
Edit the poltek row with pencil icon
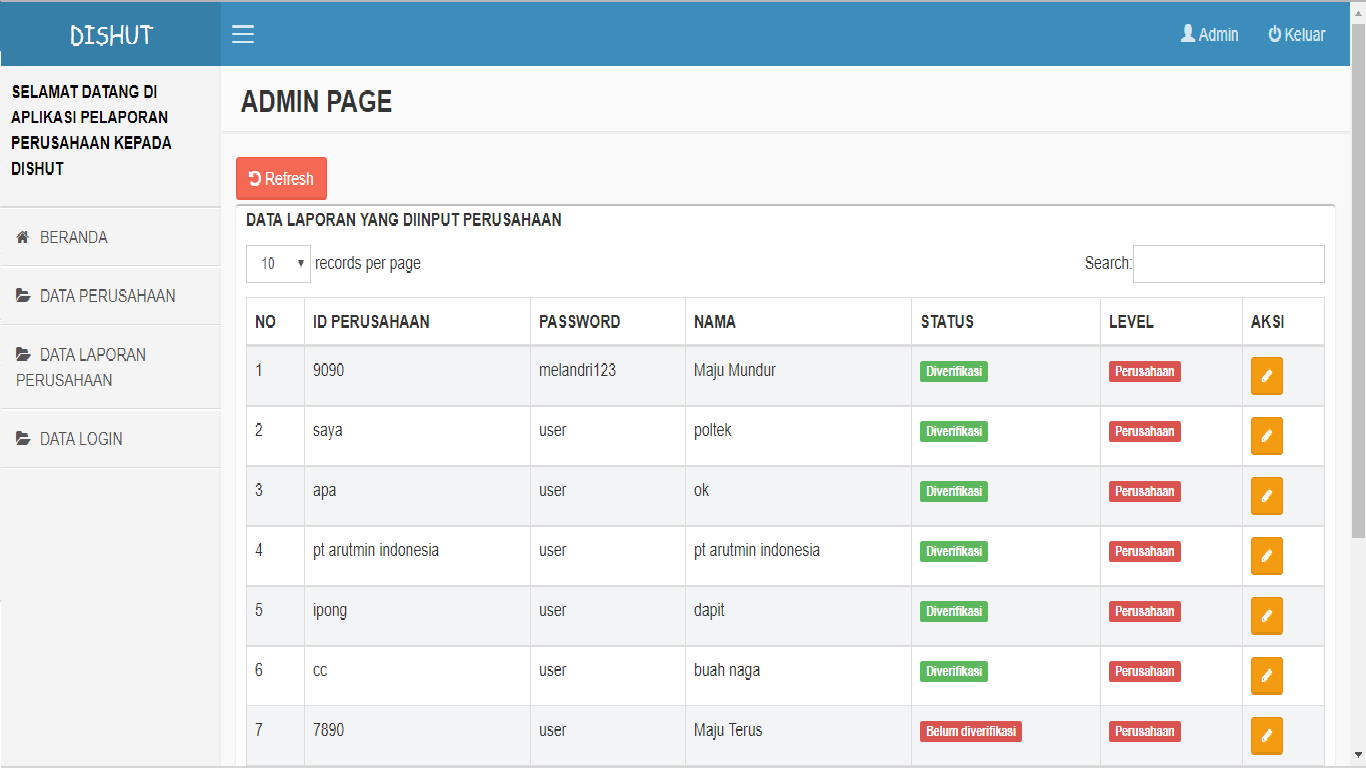click(1266, 436)
